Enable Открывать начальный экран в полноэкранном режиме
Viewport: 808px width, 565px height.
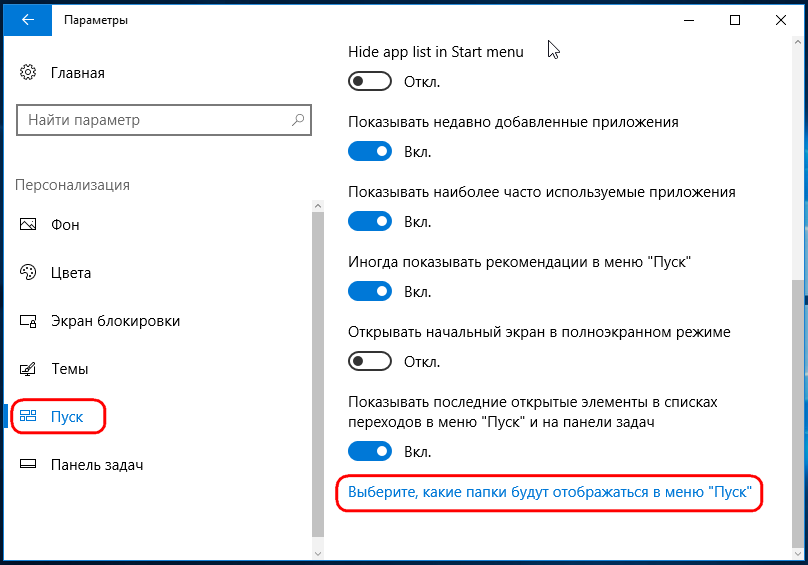click(x=369, y=361)
